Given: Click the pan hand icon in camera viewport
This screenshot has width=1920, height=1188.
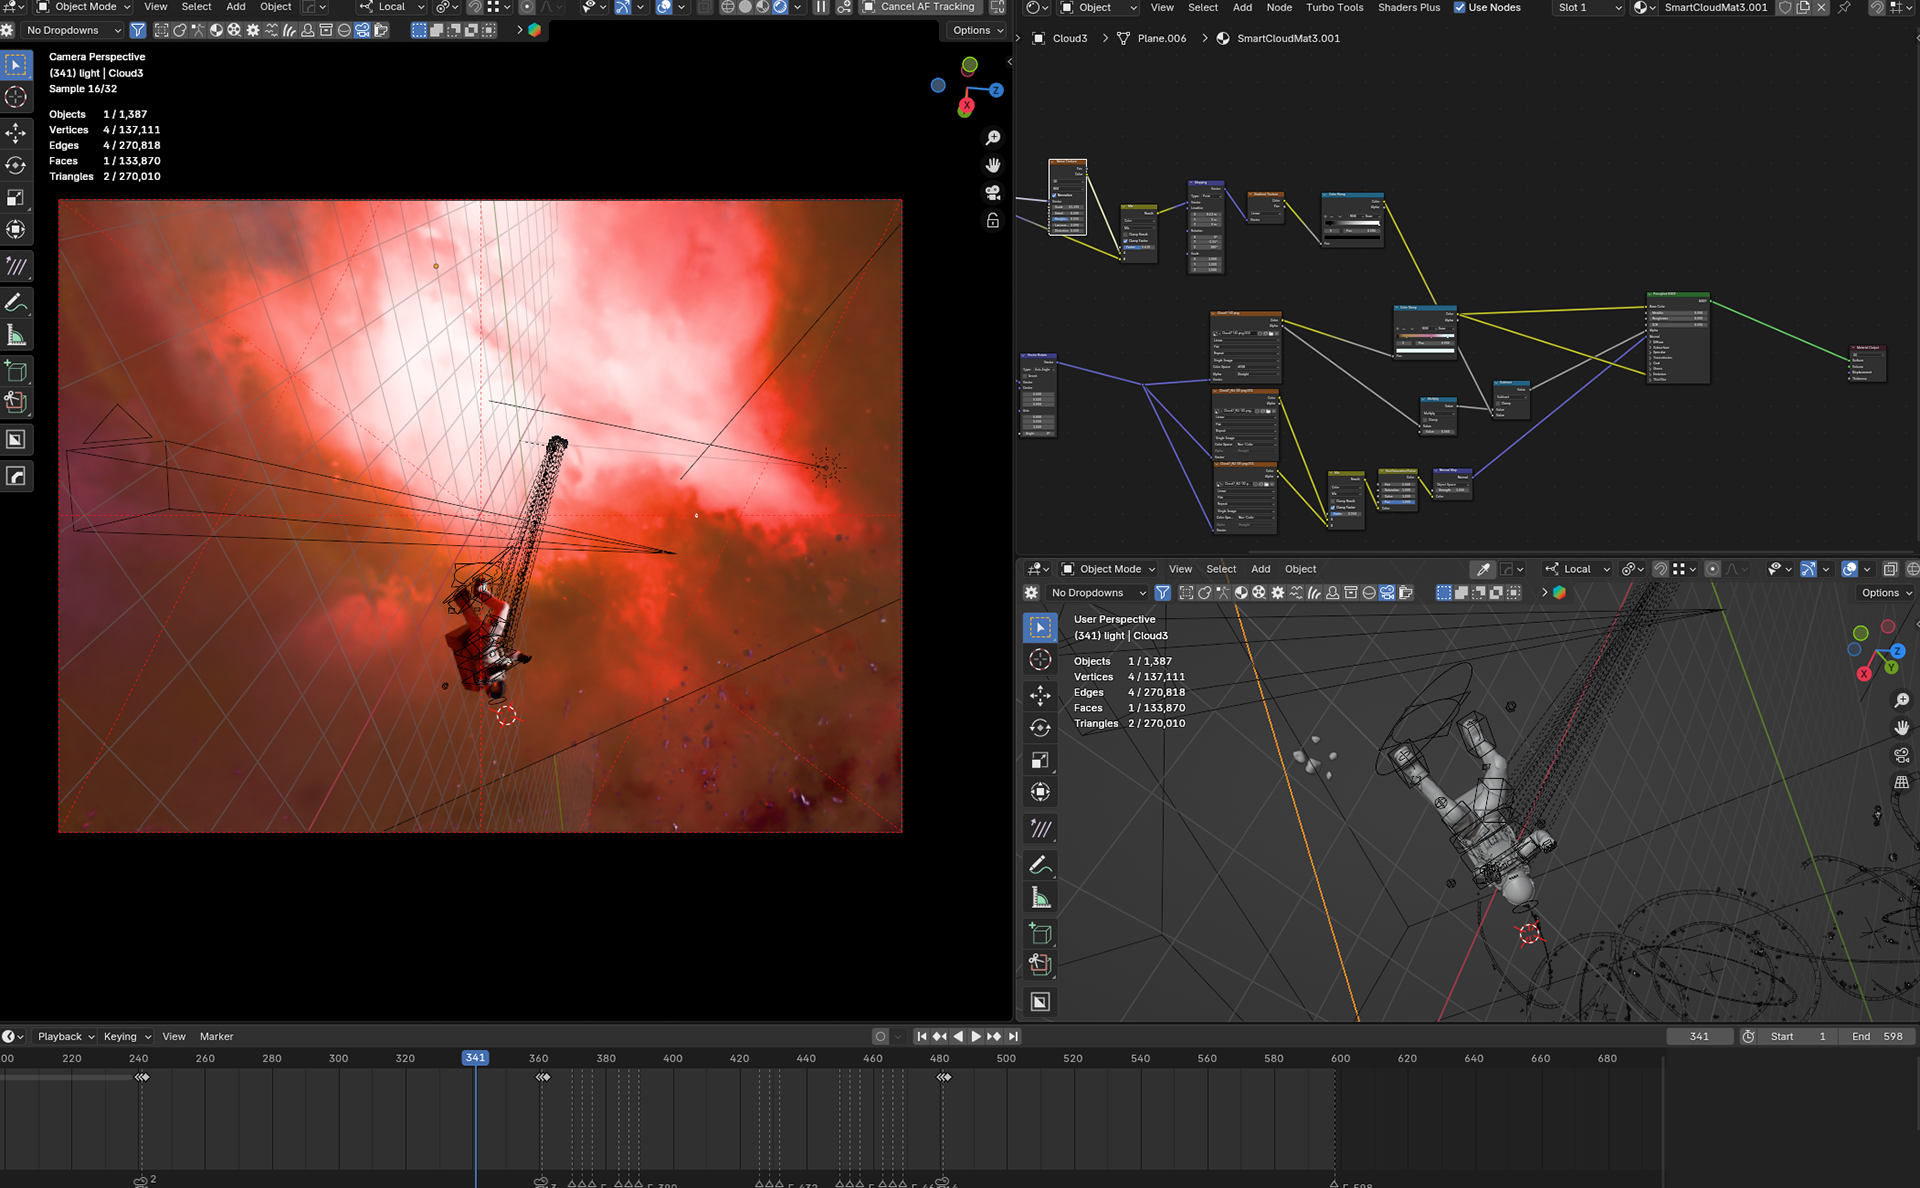Looking at the screenshot, I should (993, 165).
